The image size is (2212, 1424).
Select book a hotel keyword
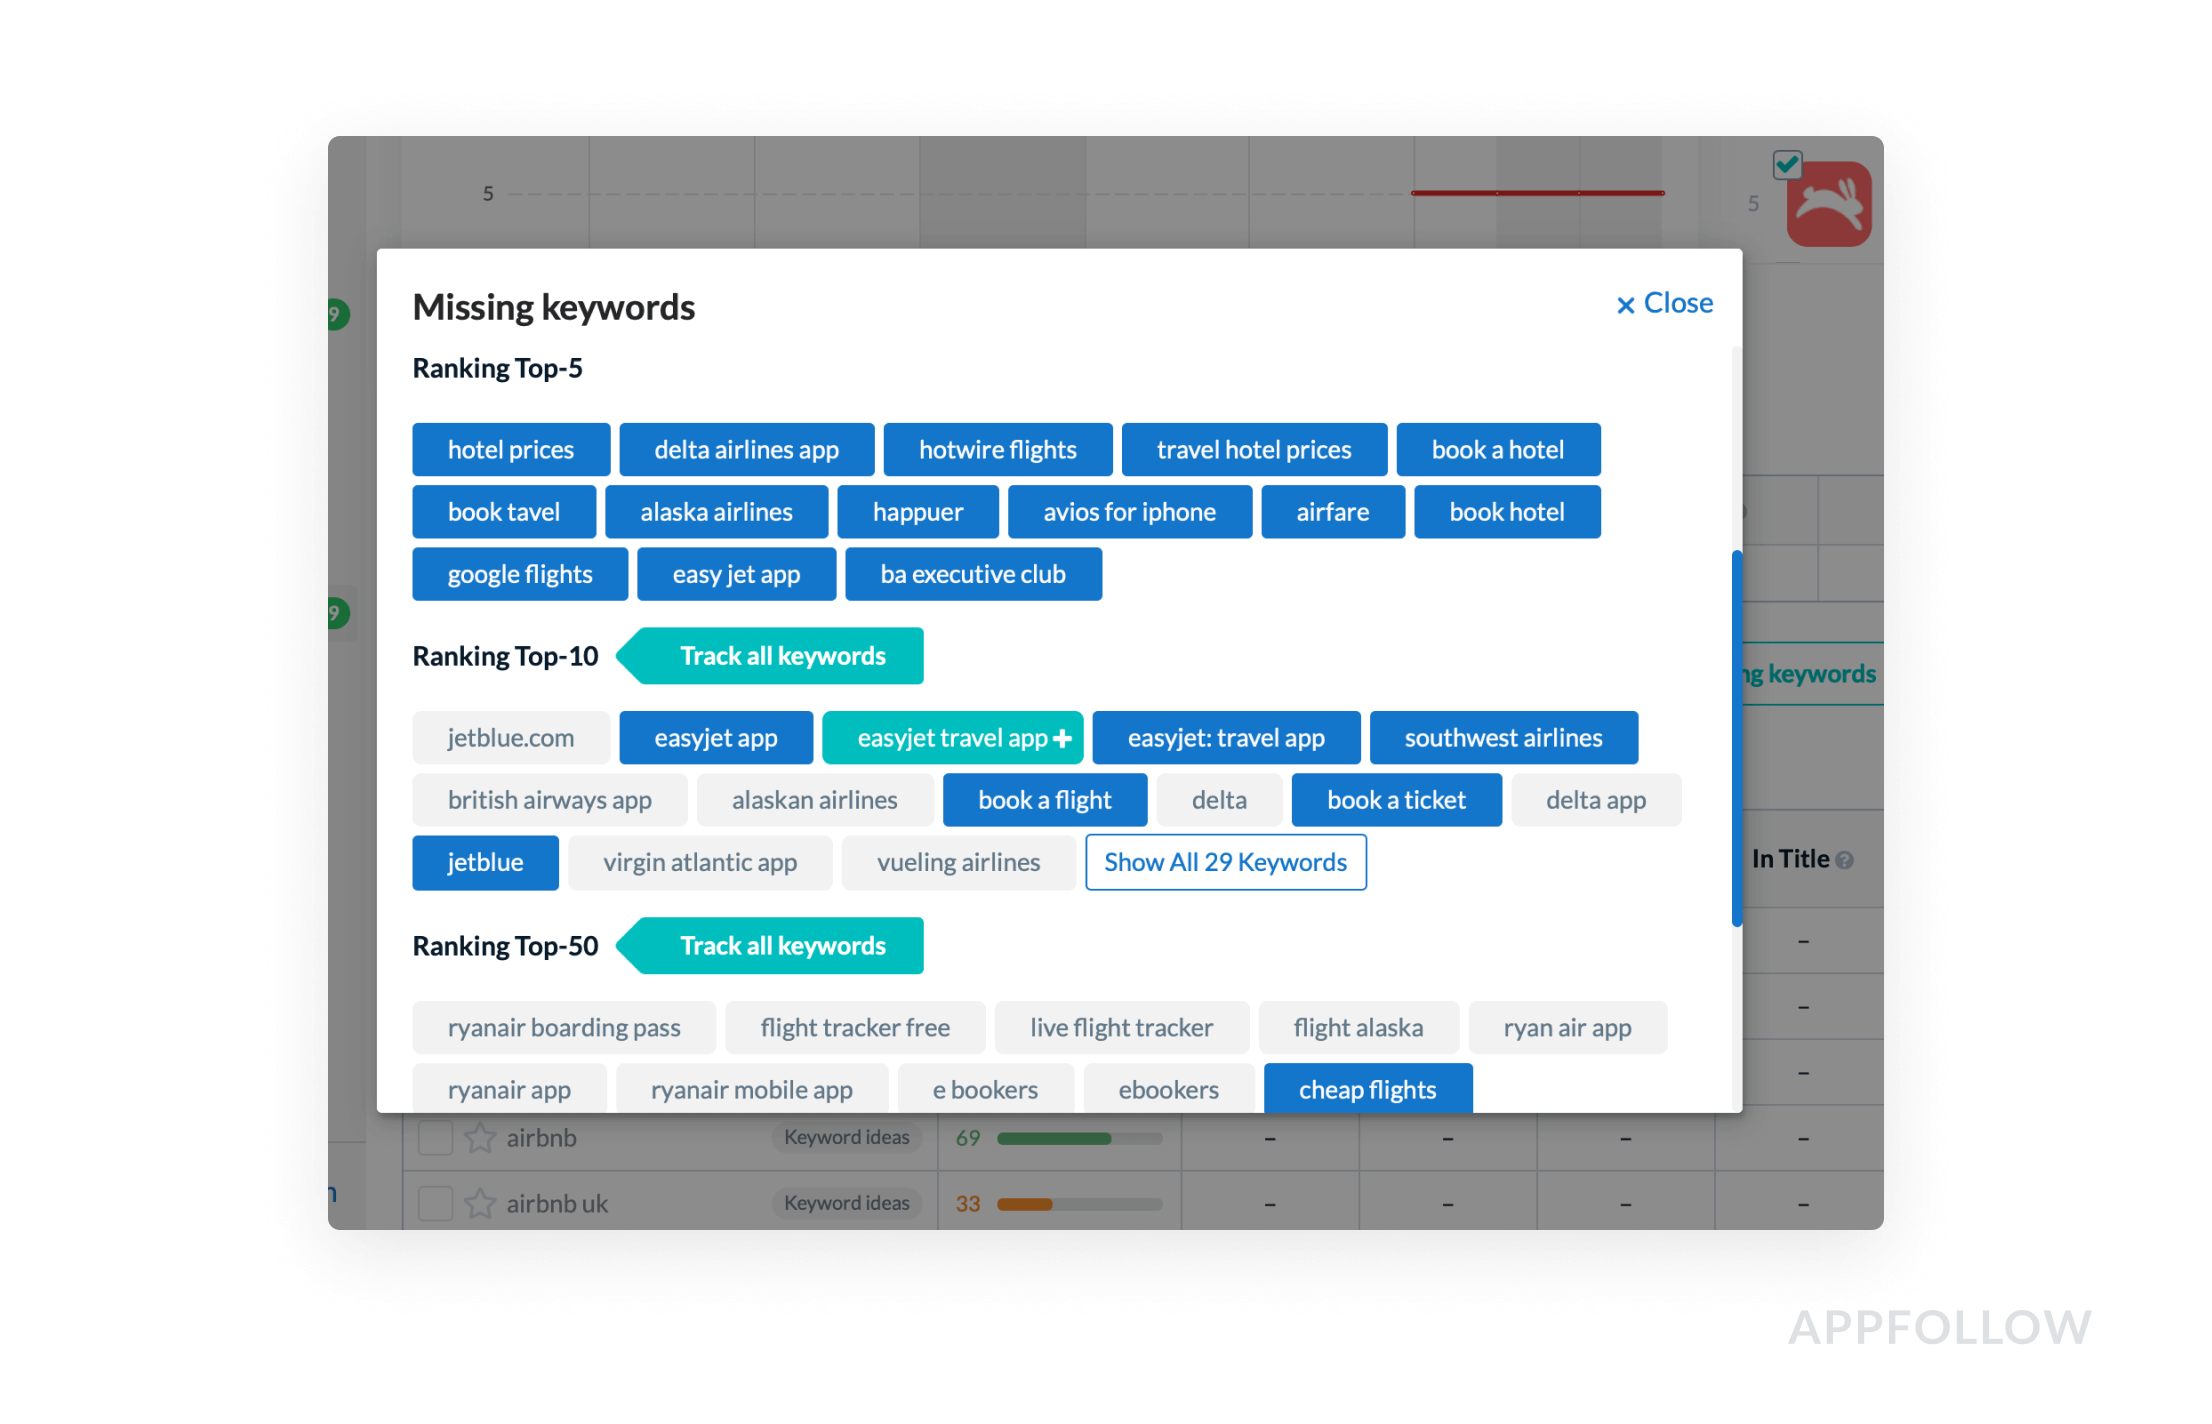tap(1498, 450)
